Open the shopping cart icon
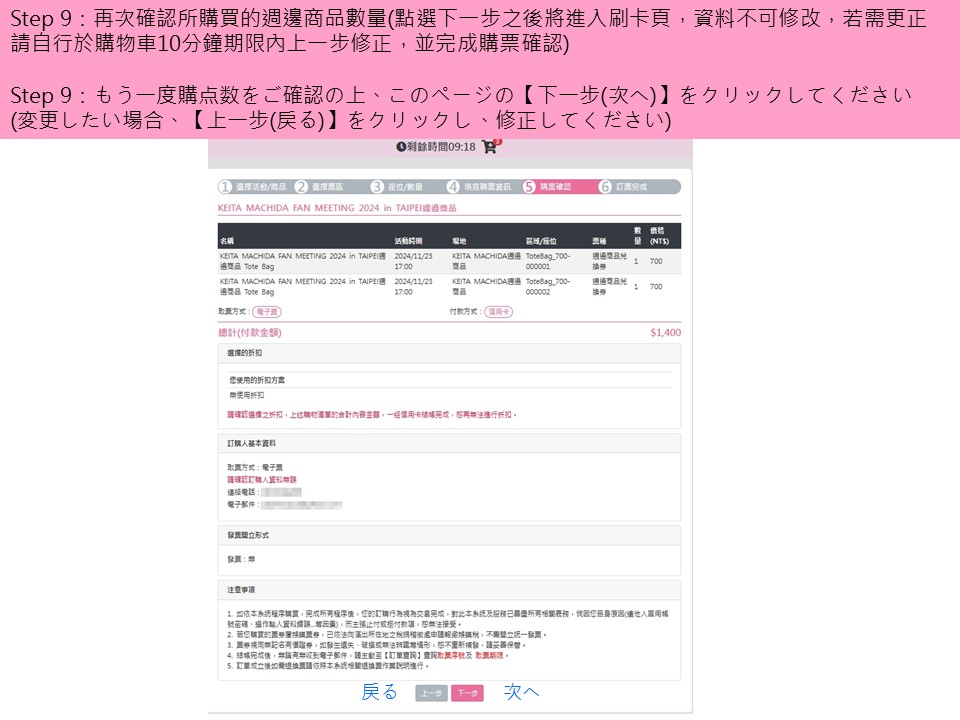This screenshot has height=720, width=960. (488, 147)
